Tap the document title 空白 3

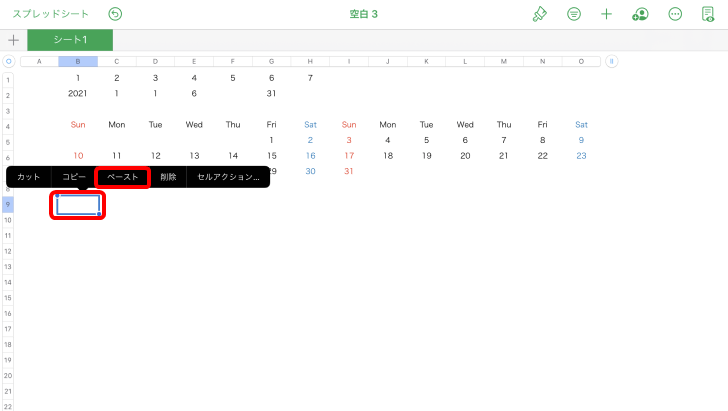coord(364,14)
